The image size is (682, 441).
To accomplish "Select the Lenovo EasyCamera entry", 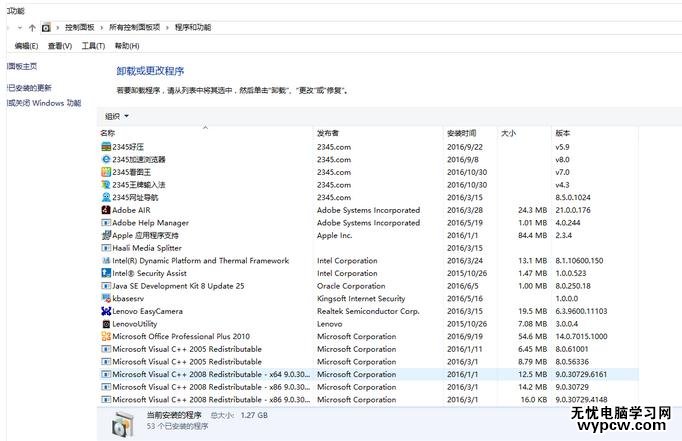I will point(147,311).
